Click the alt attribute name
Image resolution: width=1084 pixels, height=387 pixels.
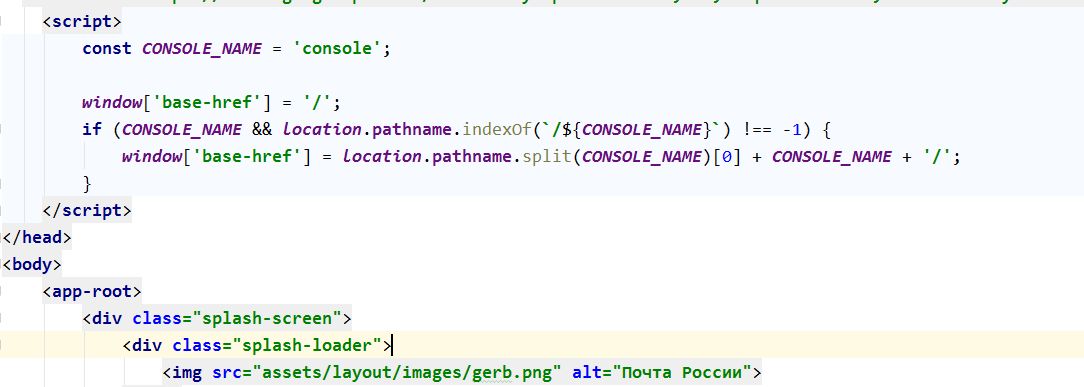point(587,373)
